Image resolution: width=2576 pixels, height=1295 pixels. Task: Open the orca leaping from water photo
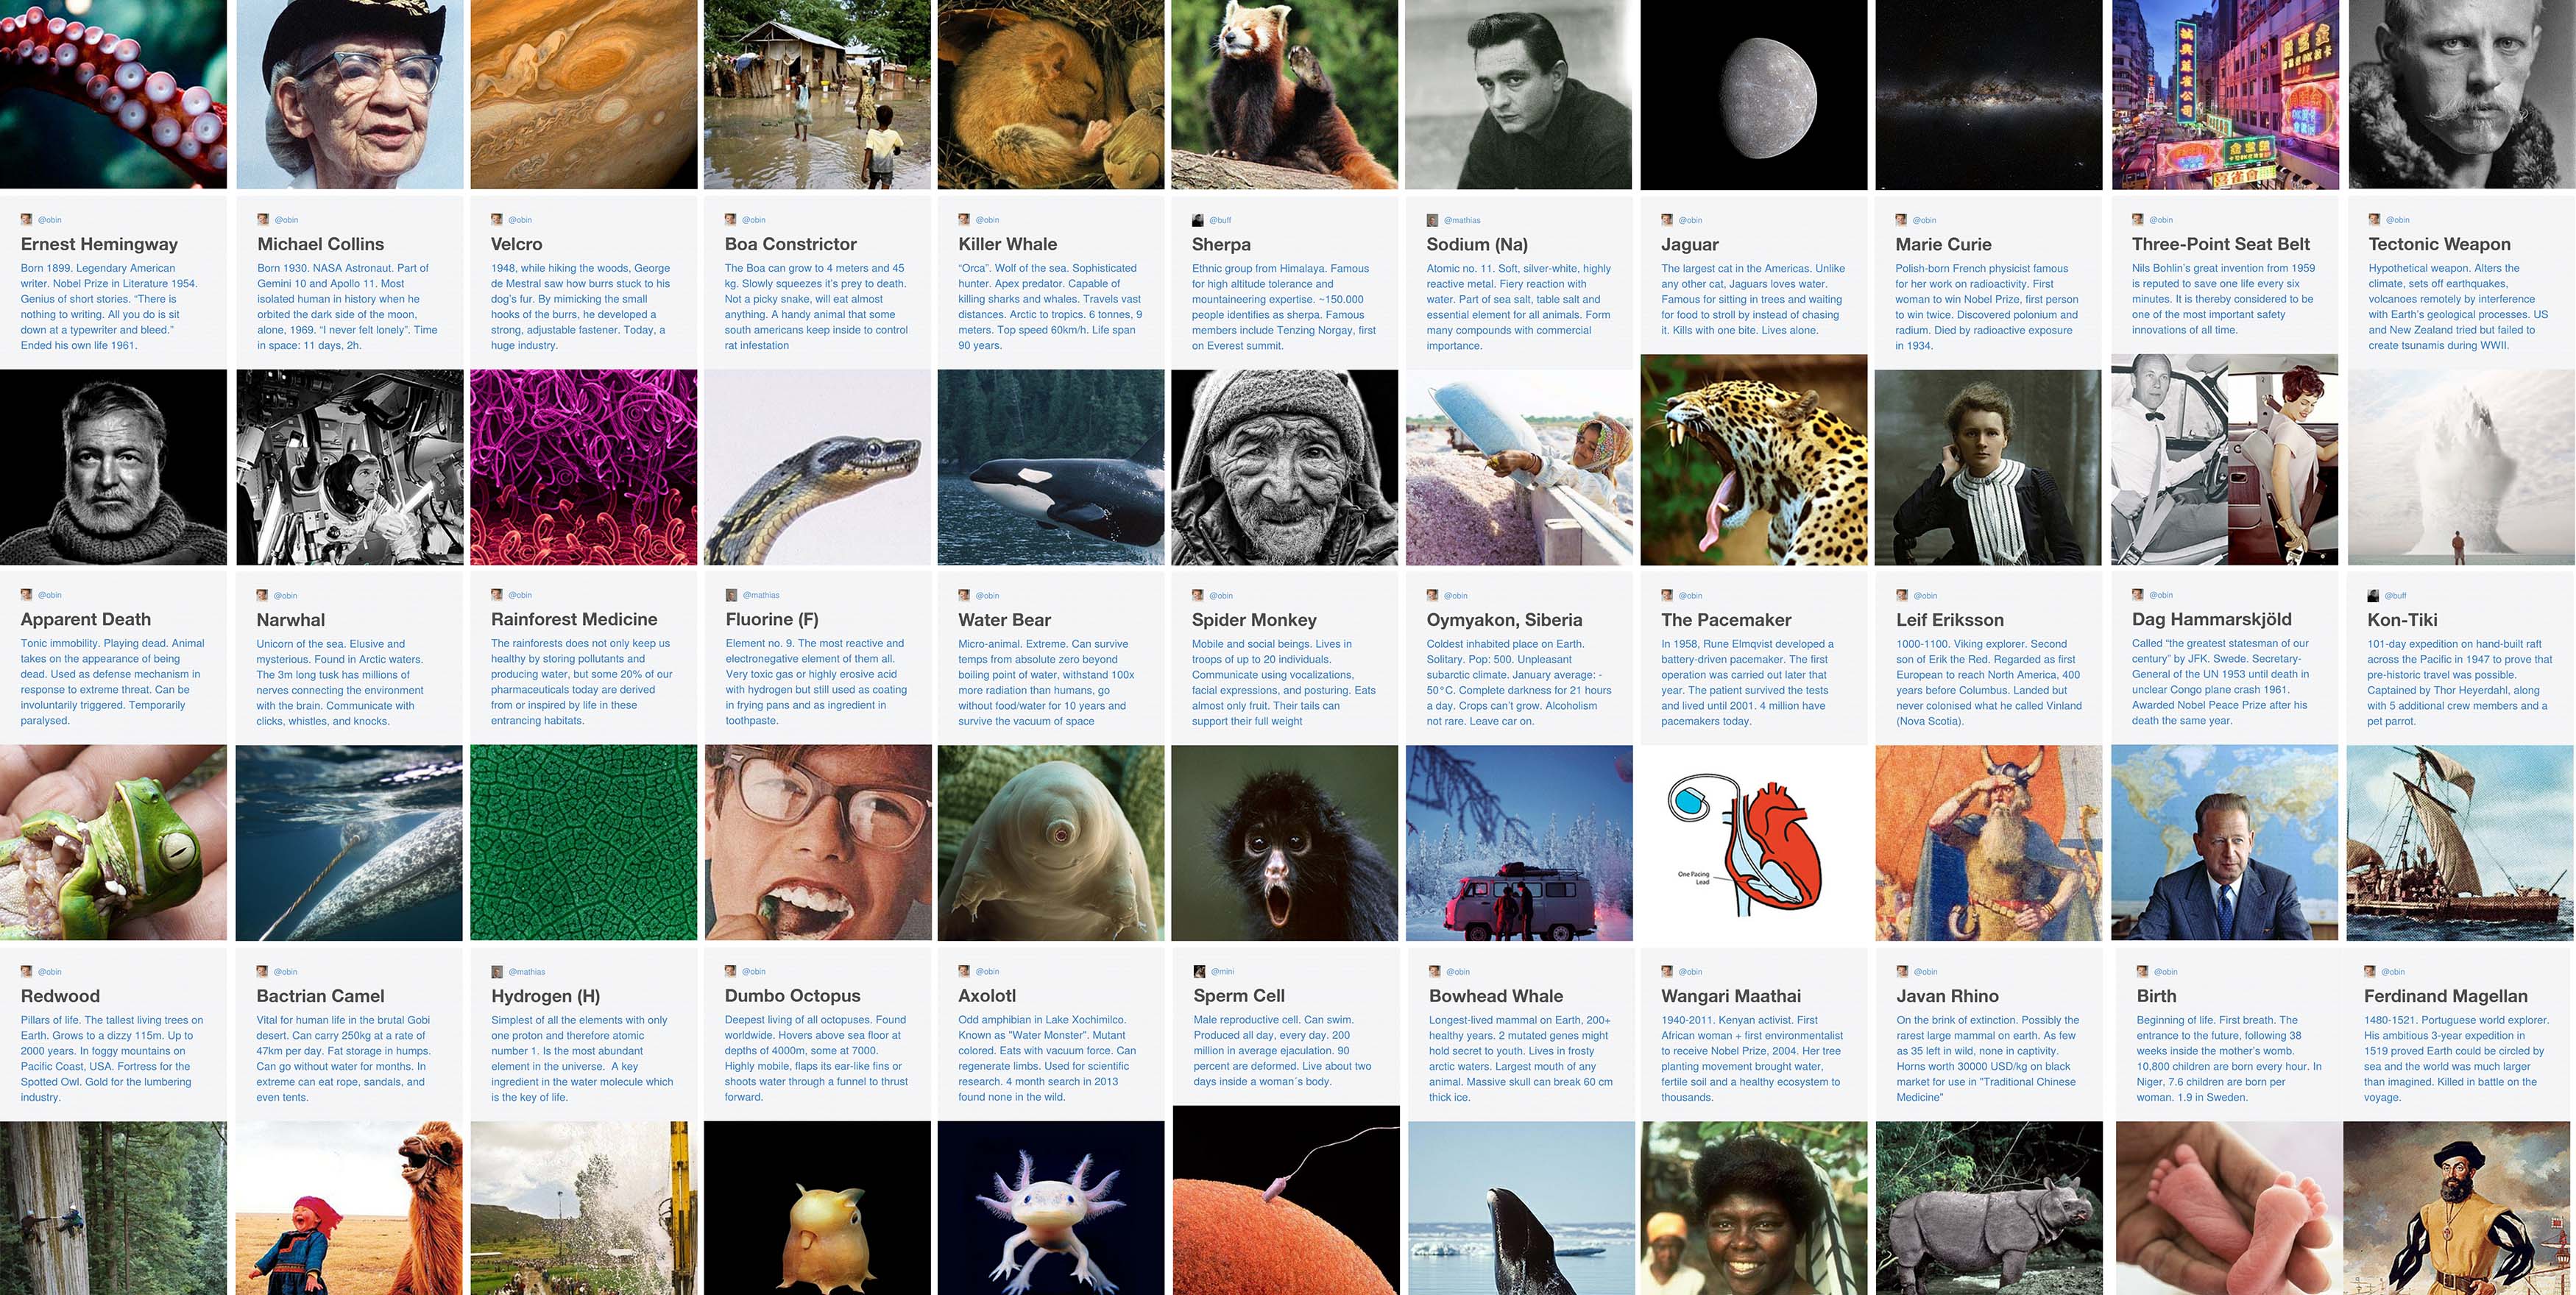point(1050,467)
